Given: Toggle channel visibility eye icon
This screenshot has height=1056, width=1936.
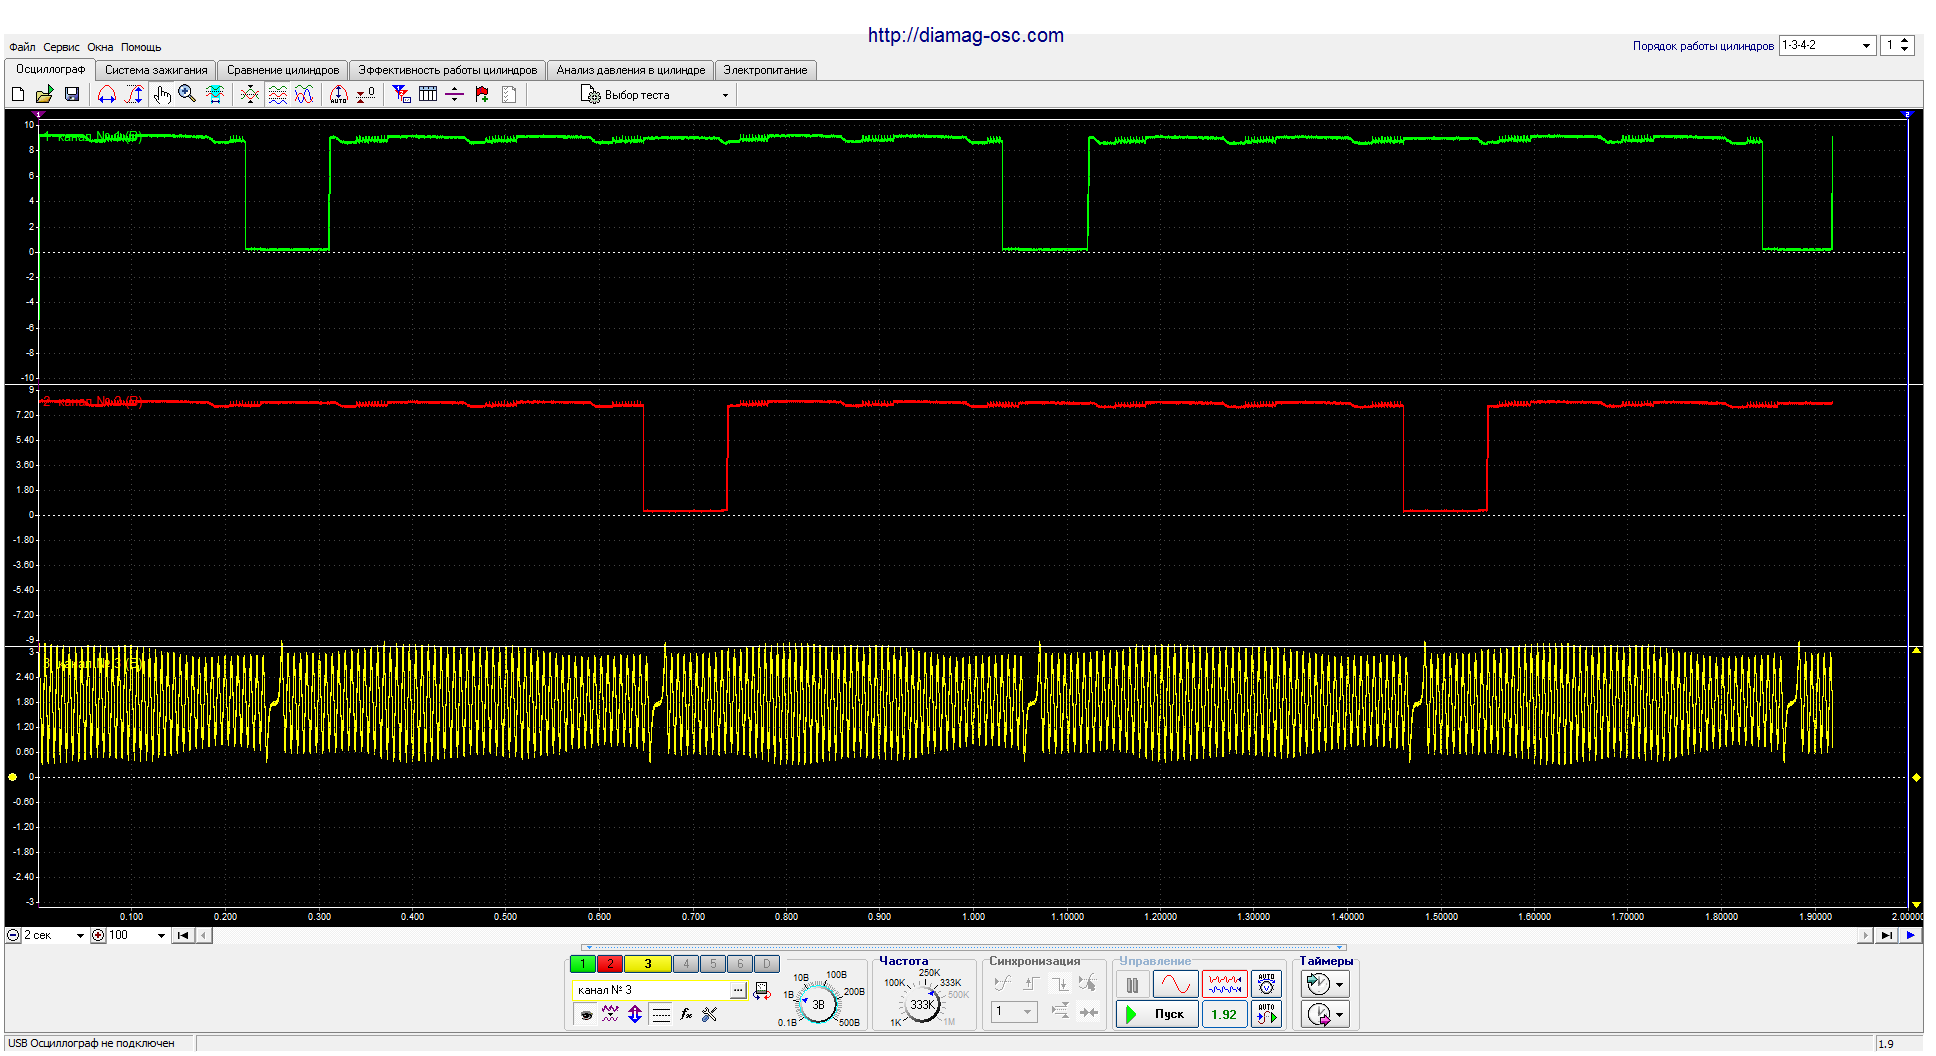Looking at the screenshot, I should tap(586, 1014).
